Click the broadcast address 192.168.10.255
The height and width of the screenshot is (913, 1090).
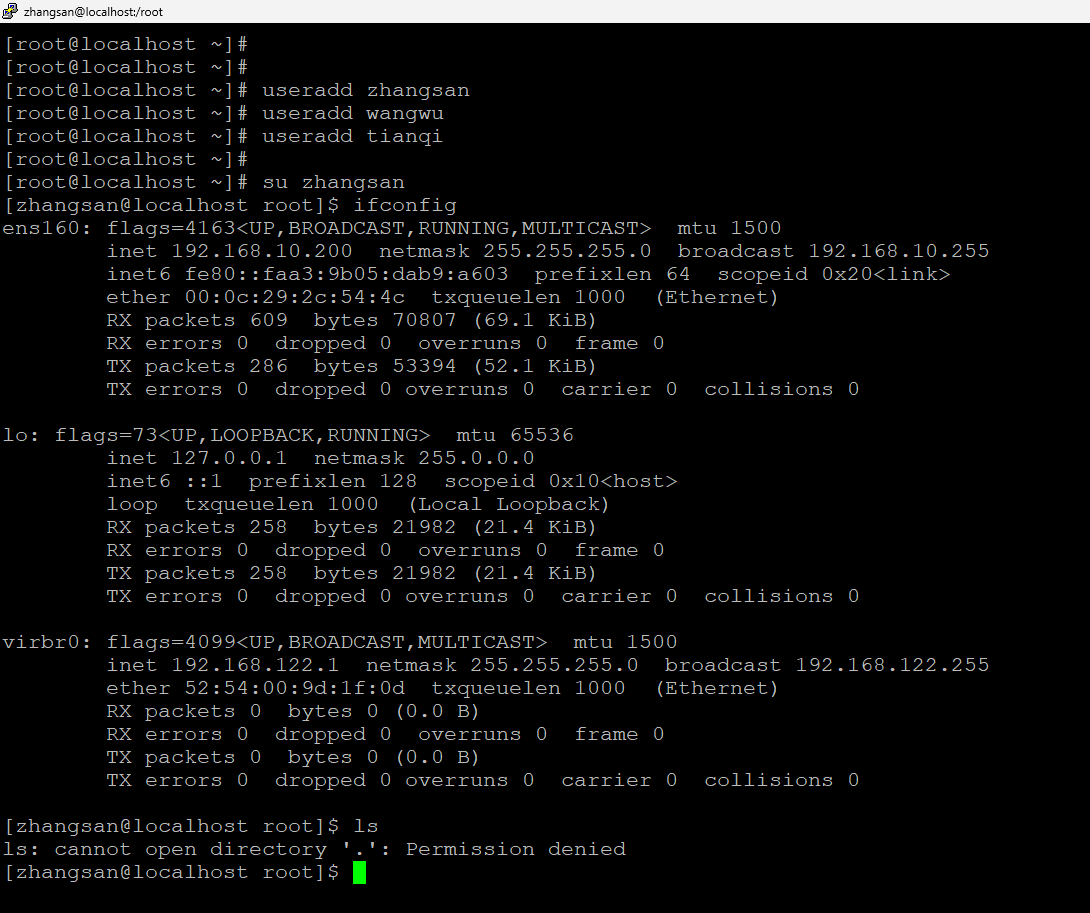[898, 251]
